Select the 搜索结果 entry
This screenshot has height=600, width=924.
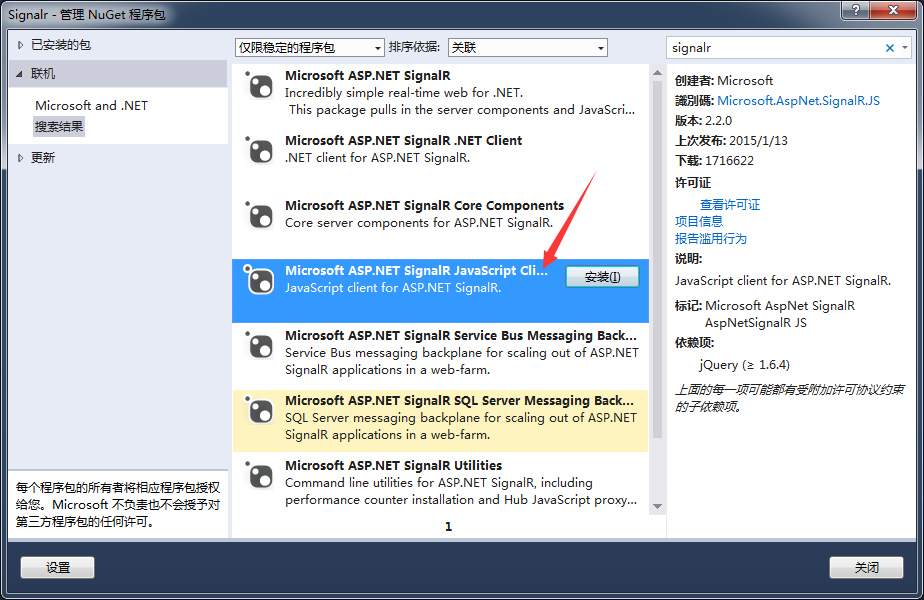[59, 126]
